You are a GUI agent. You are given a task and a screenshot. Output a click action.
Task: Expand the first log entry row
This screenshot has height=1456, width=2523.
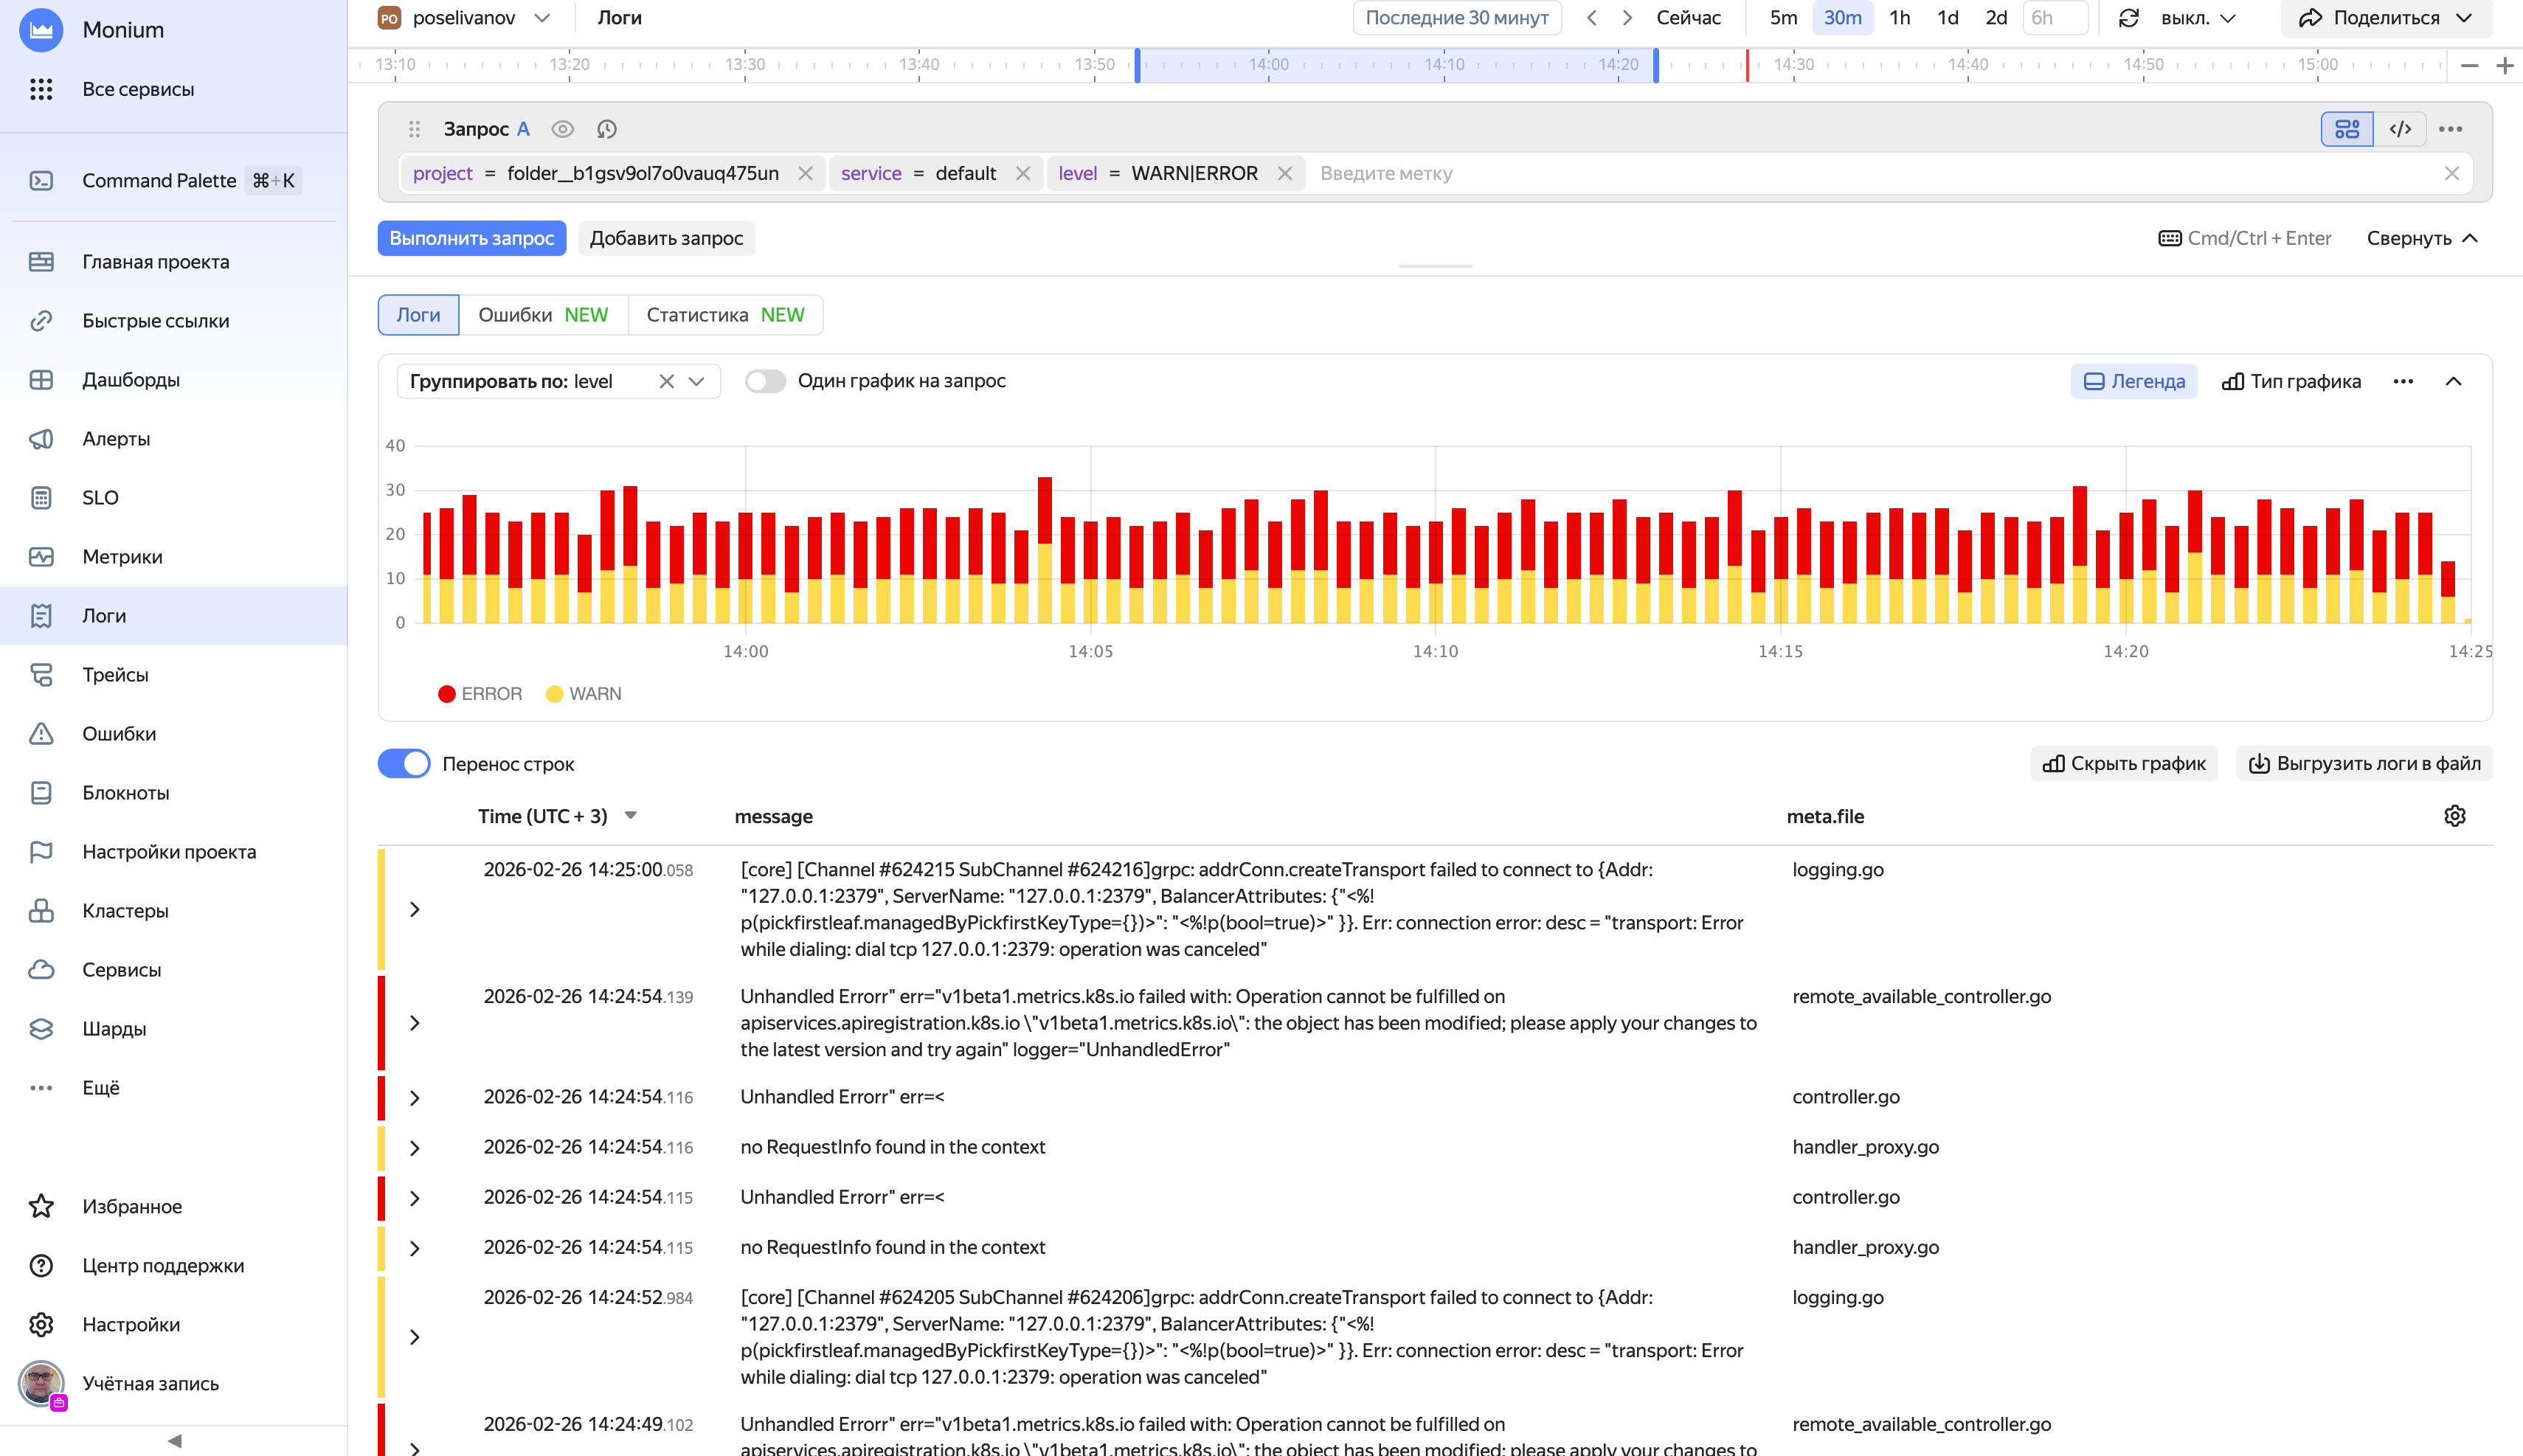coord(415,908)
